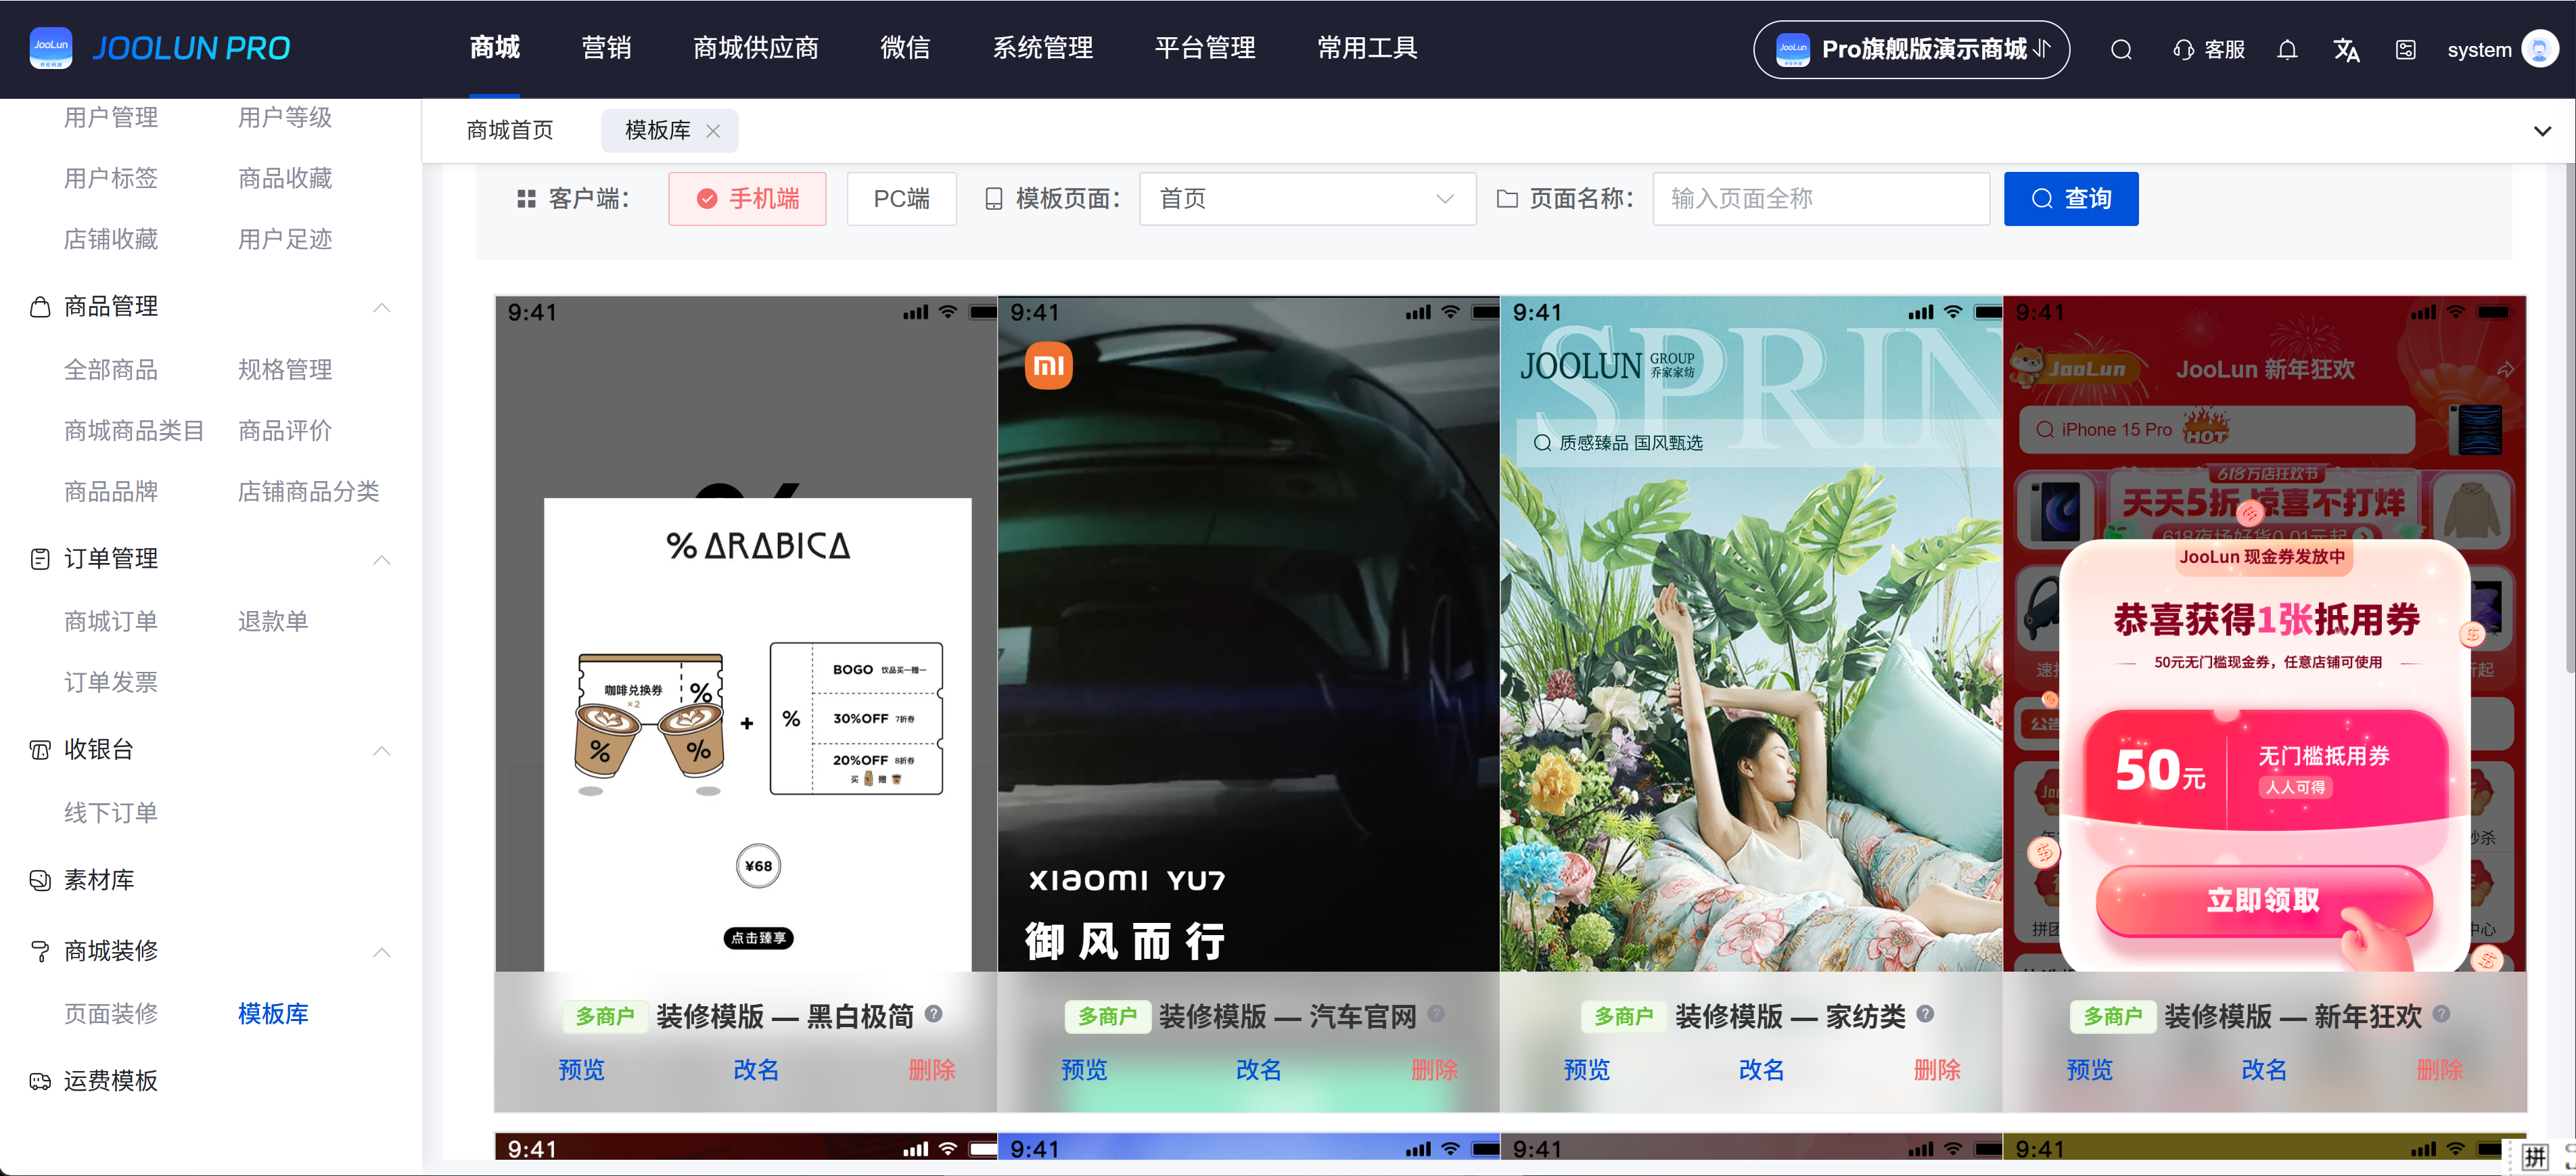Click the 查询 search button

point(2071,199)
